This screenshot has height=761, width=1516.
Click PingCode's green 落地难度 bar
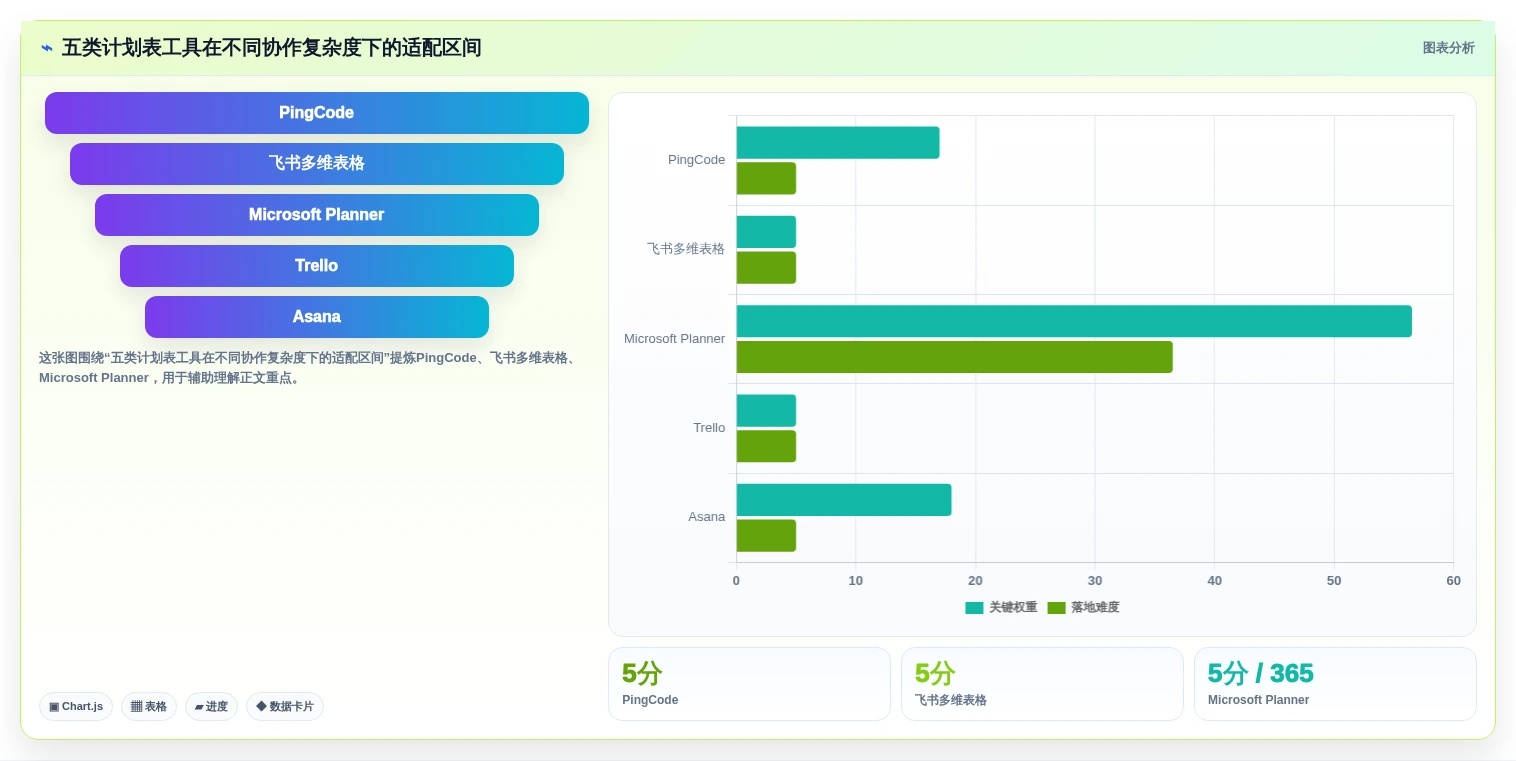766,179
